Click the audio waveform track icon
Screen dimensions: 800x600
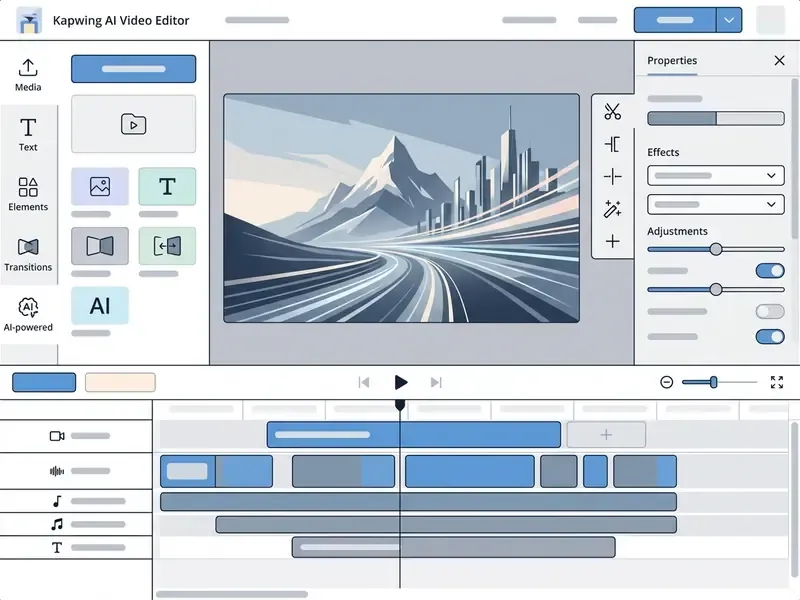[57, 471]
